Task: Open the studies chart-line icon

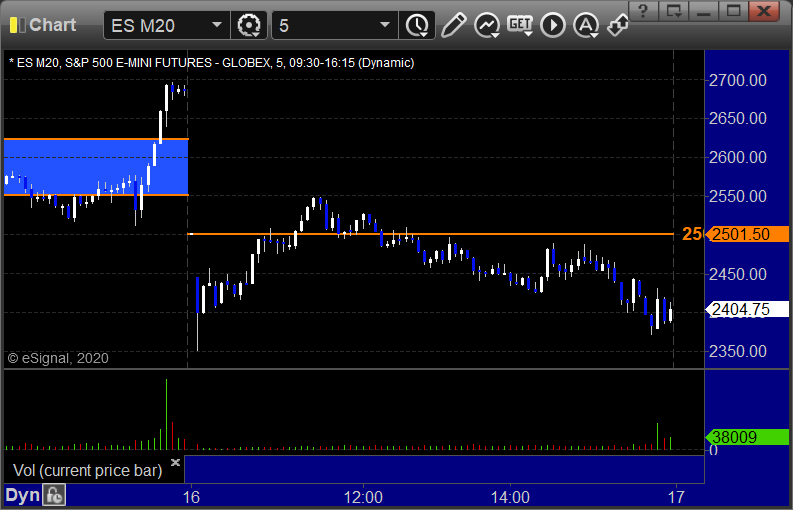Action: (487, 25)
